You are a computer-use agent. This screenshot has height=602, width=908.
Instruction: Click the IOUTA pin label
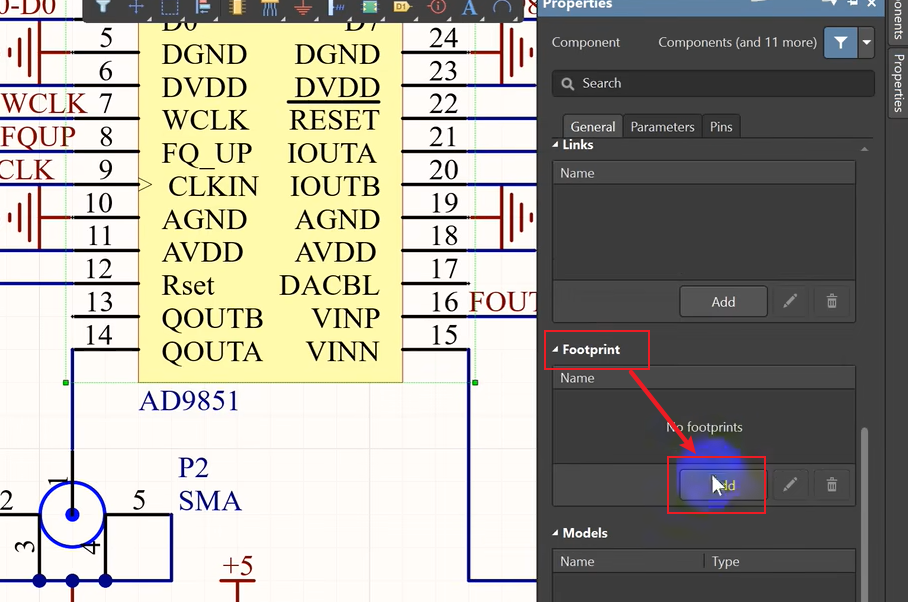pyautogui.click(x=332, y=153)
